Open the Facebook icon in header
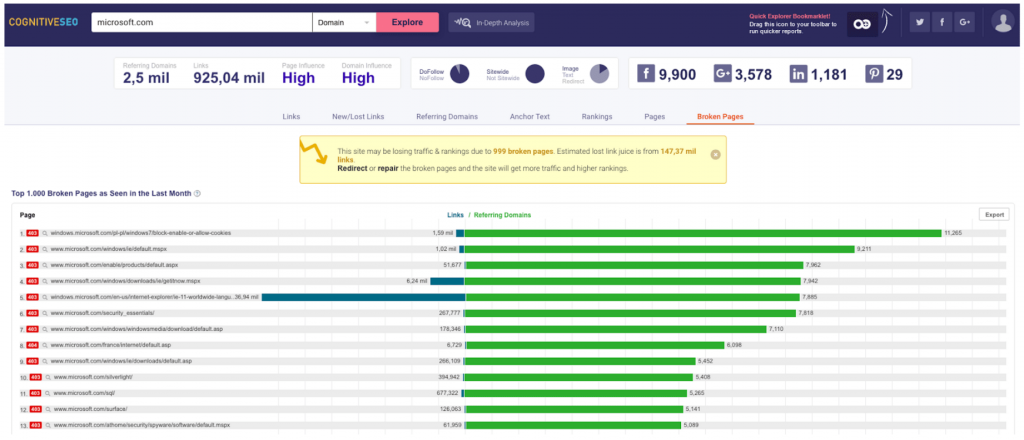The width and height of the screenshot is (1024, 440). click(x=942, y=22)
